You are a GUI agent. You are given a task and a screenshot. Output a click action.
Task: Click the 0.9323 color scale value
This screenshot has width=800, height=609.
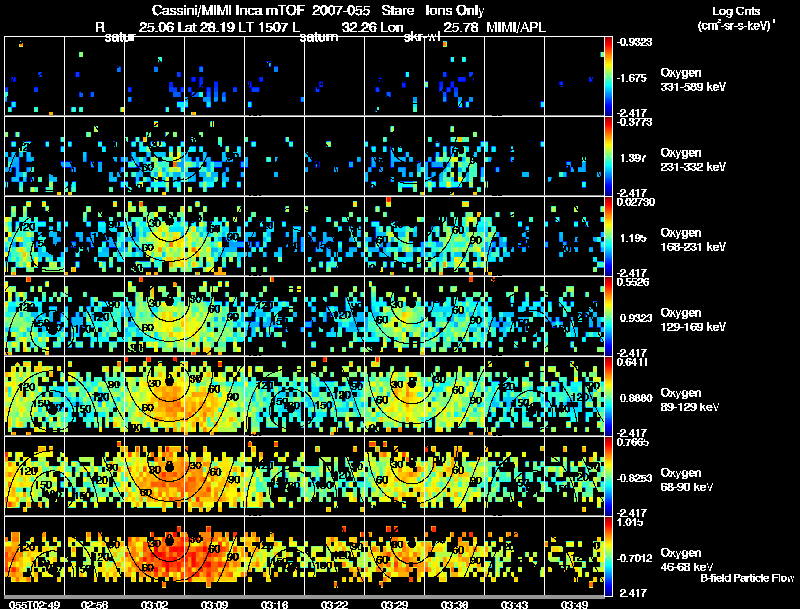click(x=636, y=318)
